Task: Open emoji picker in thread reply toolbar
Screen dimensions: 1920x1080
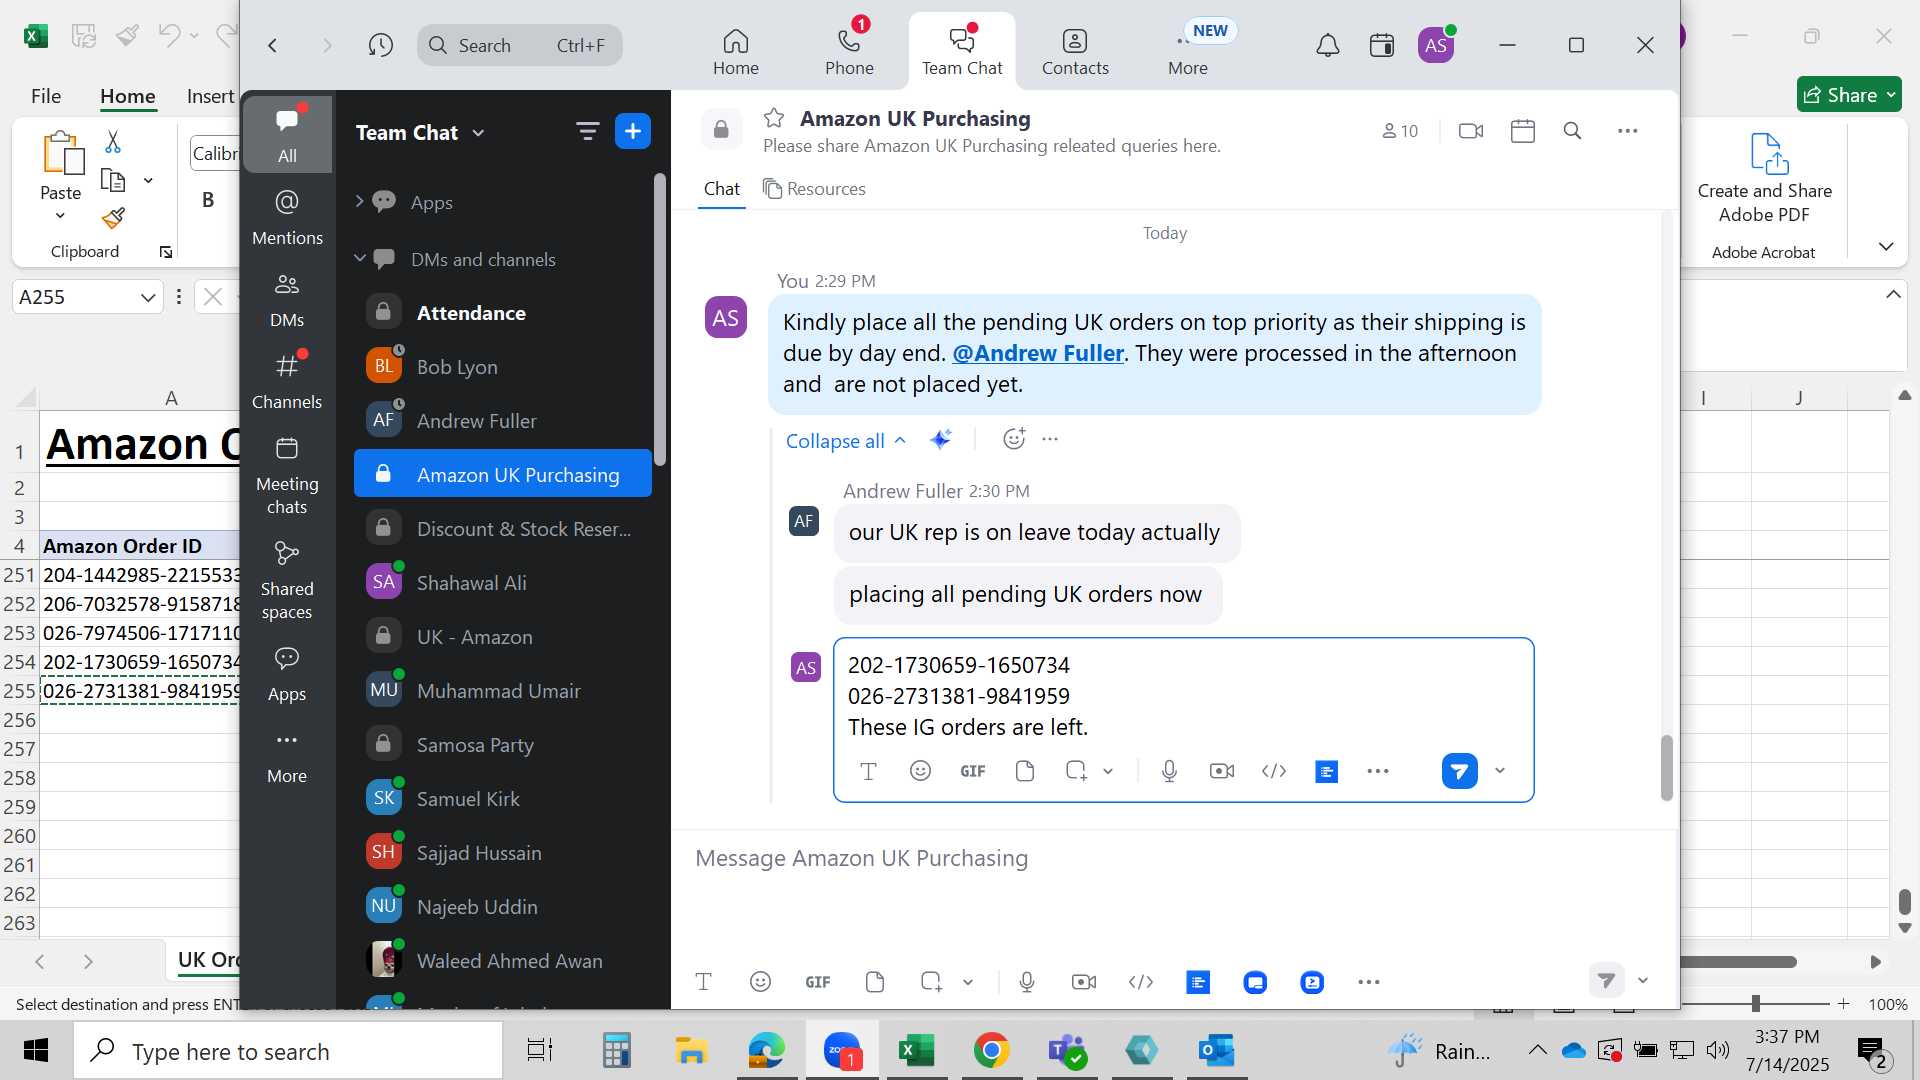Action: [x=920, y=771]
